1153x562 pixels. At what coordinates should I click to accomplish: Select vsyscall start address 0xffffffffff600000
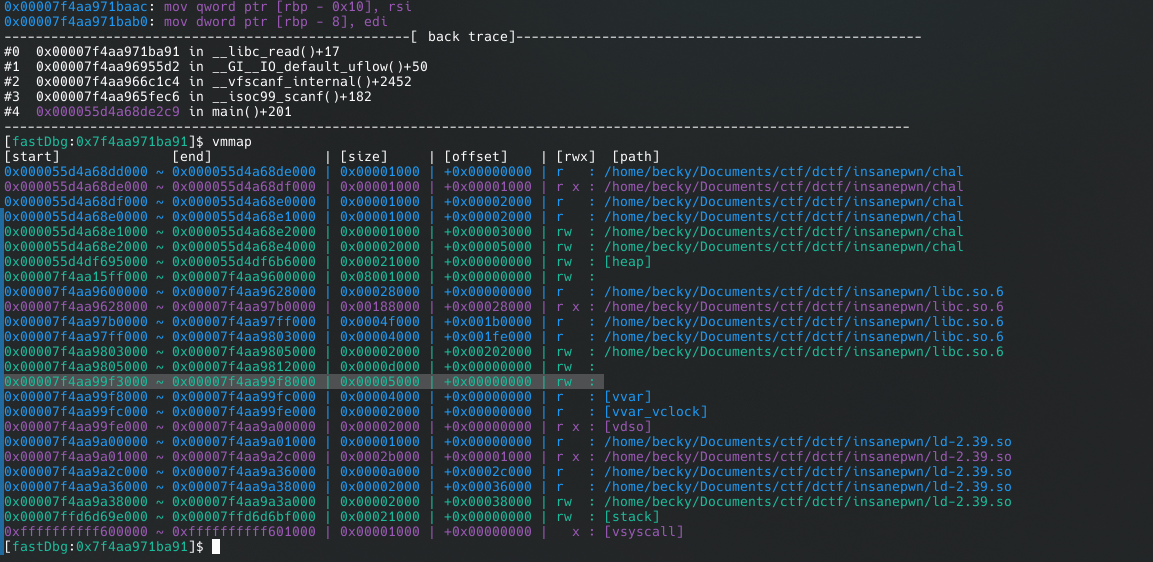[76, 531]
